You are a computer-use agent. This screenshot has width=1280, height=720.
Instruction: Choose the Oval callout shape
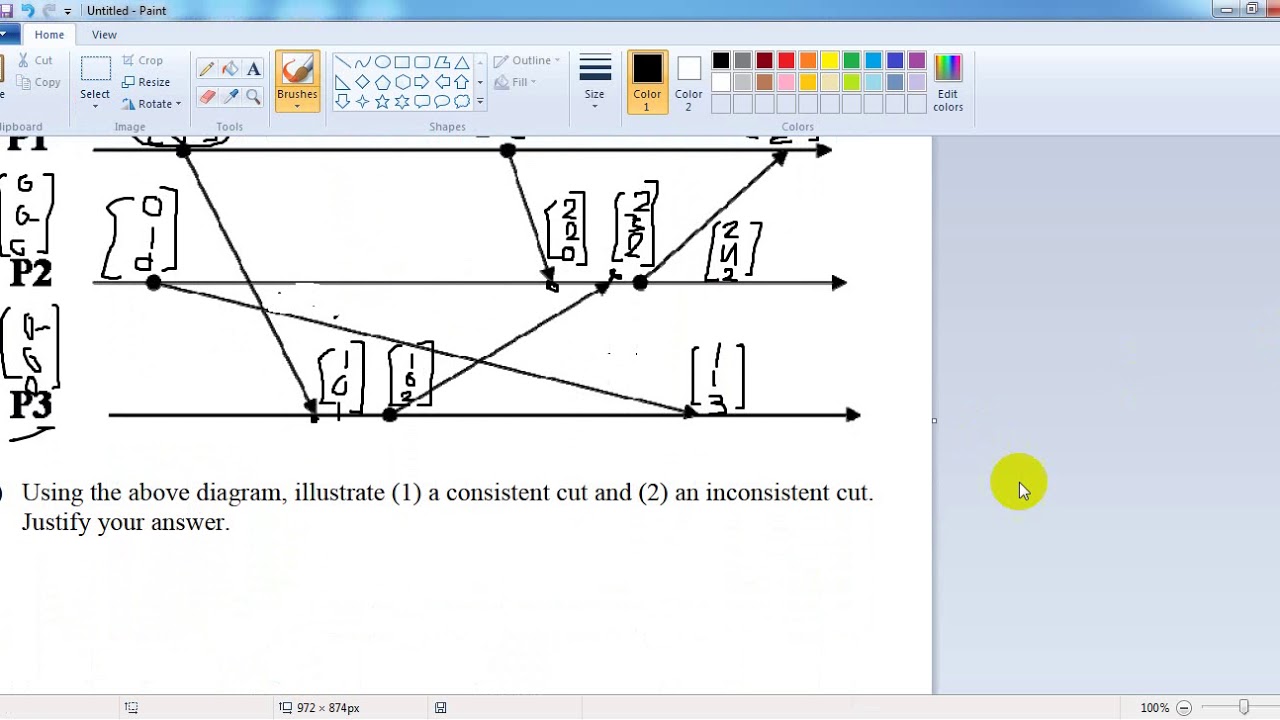pos(442,102)
